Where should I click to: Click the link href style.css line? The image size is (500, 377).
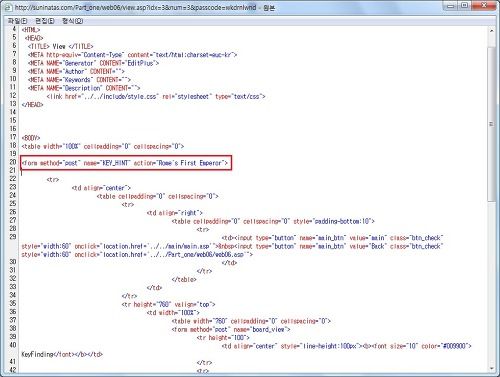pos(156,96)
